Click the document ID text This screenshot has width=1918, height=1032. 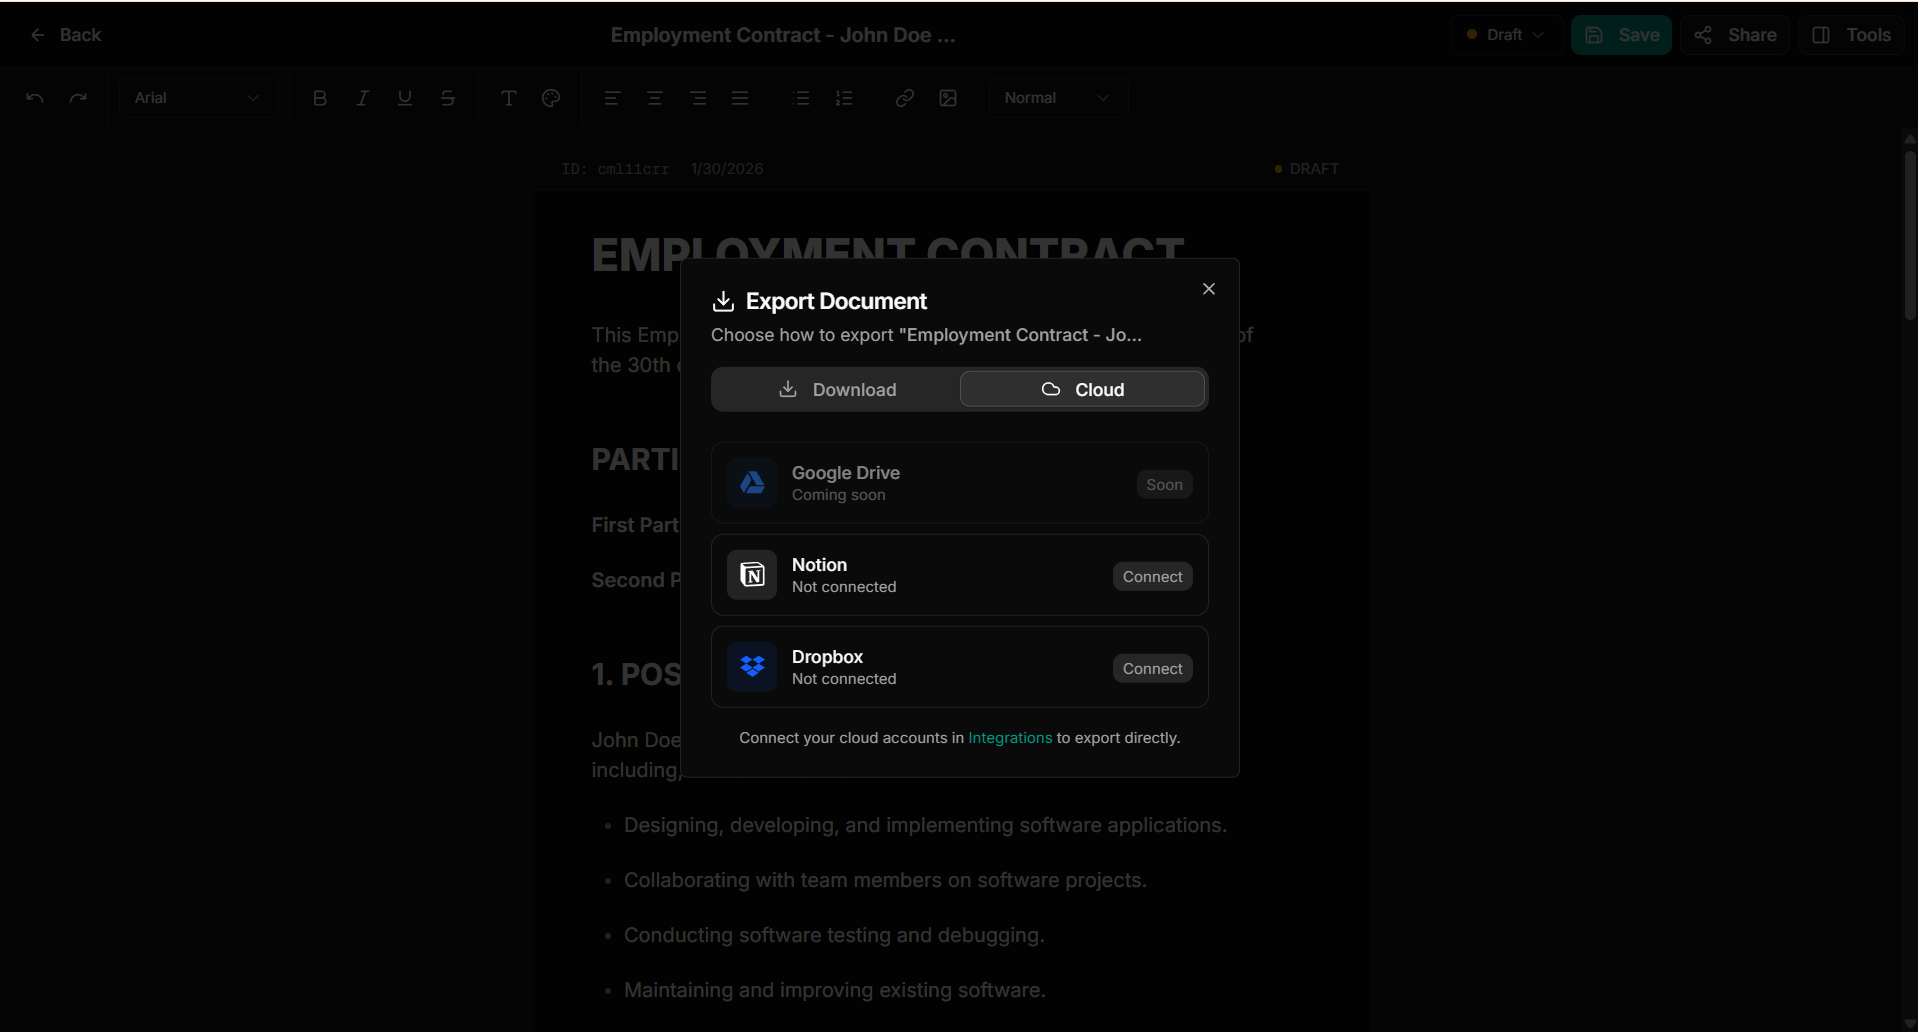[615, 169]
